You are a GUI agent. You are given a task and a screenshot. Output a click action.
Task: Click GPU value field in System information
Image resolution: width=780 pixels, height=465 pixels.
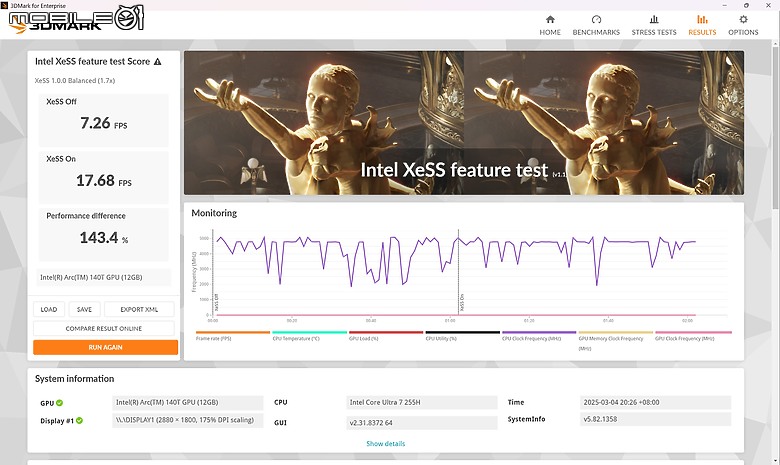(x=188, y=402)
